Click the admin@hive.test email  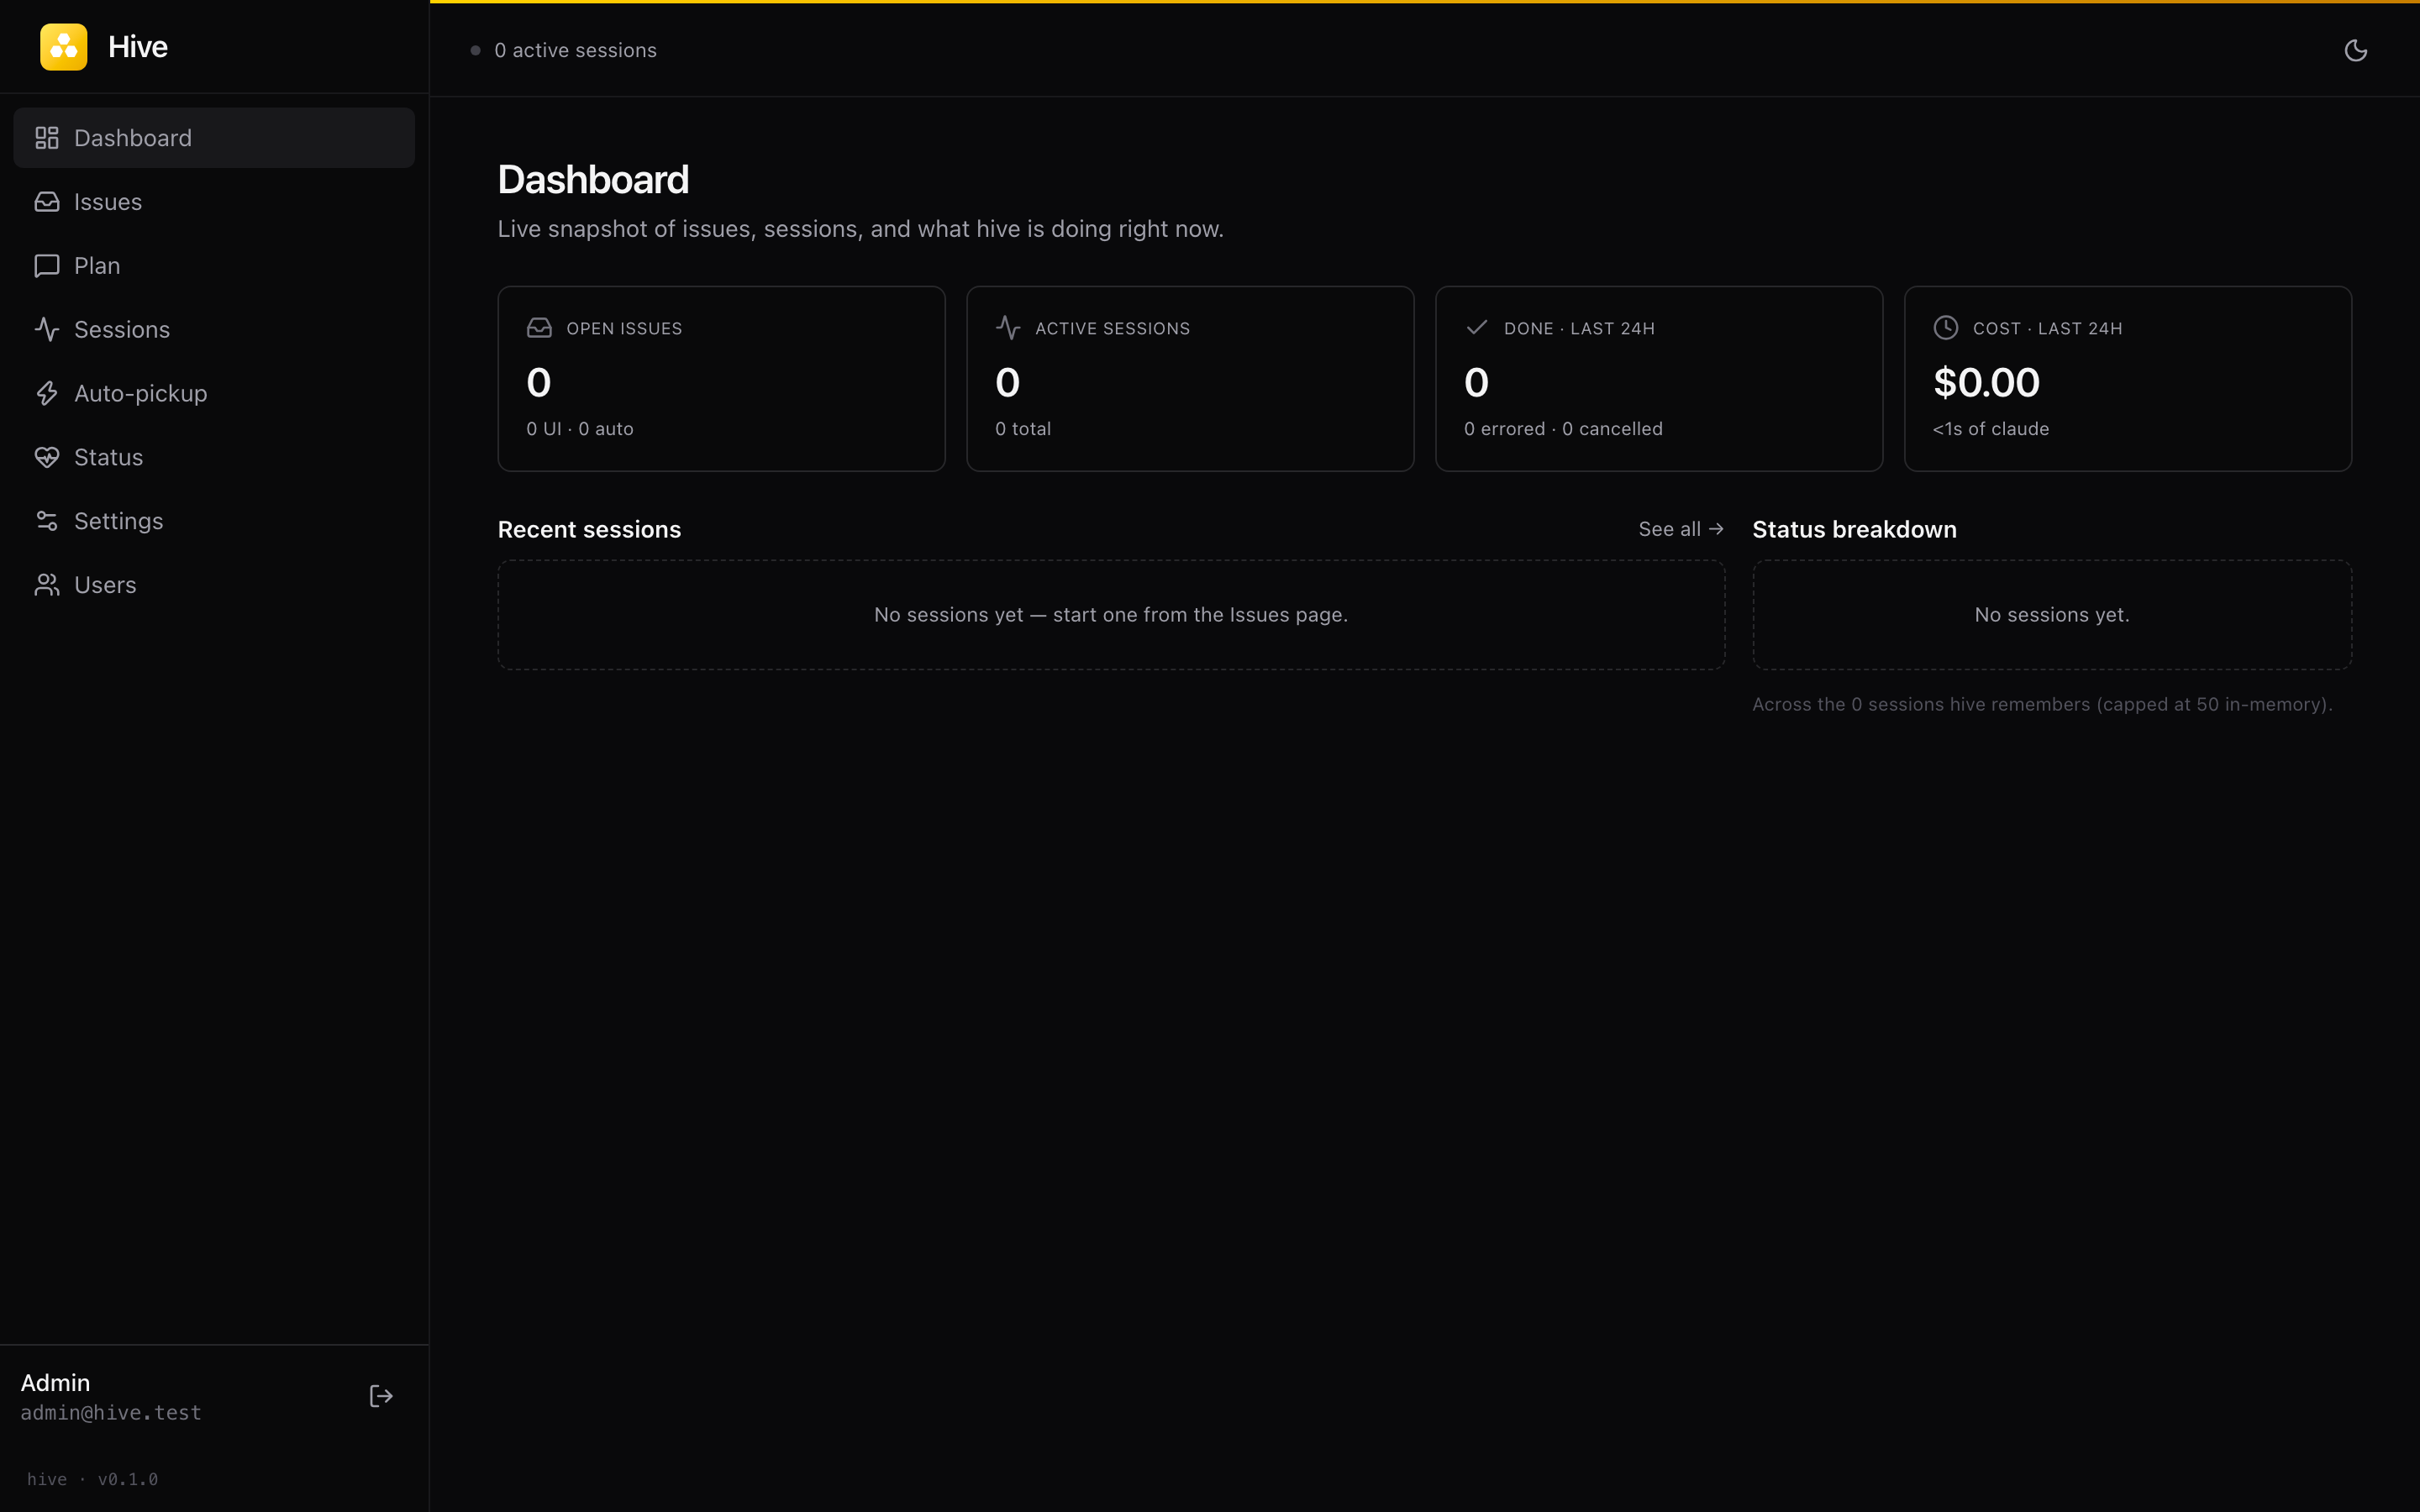[111, 1413]
